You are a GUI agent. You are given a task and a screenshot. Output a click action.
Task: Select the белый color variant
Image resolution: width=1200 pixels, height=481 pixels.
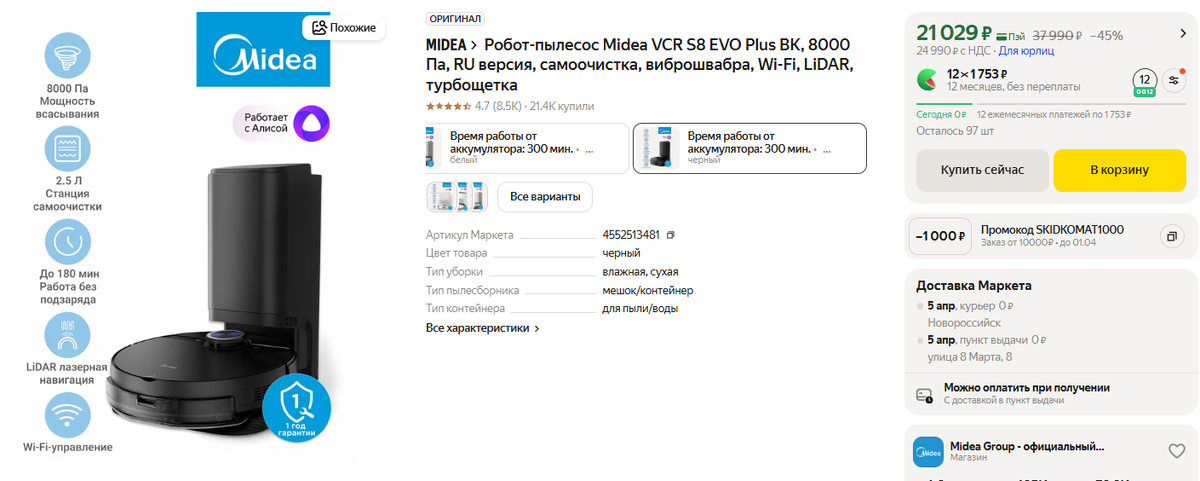click(x=528, y=148)
